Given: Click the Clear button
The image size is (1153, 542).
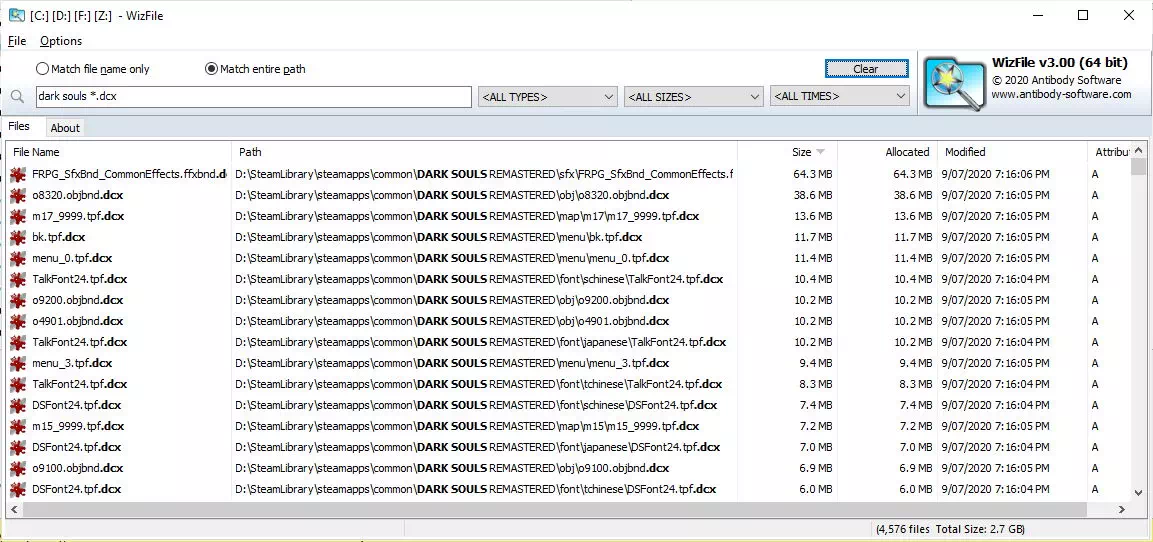Looking at the screenshot, I should [x=866, y=69].
